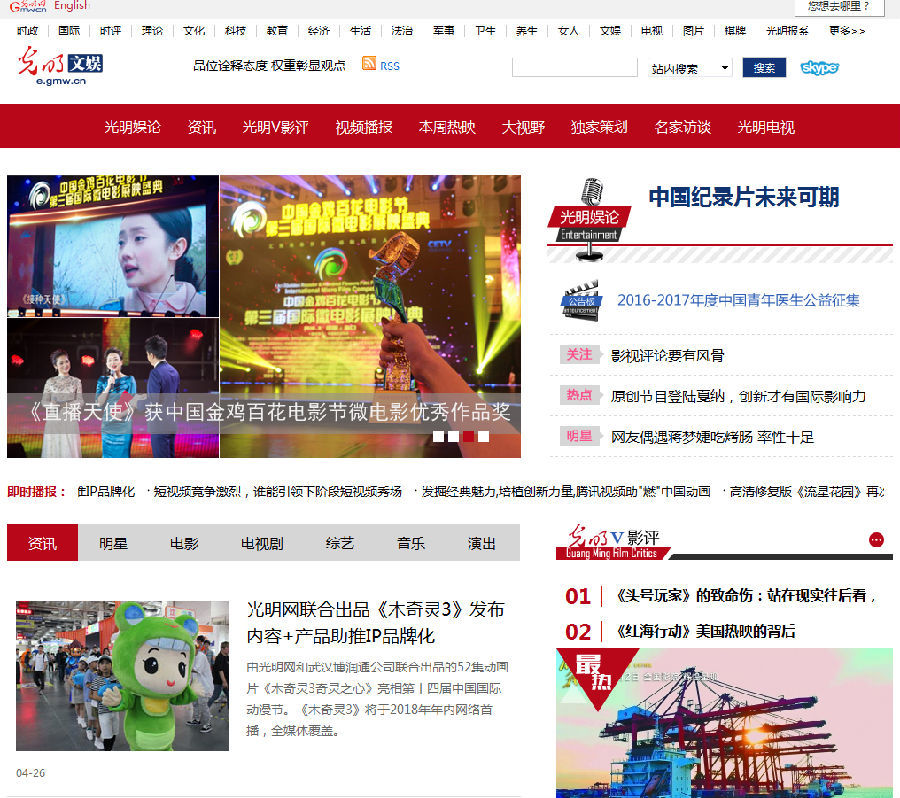
Task: Open article 影视评论要有风骨
Action: tap(668, 356)
